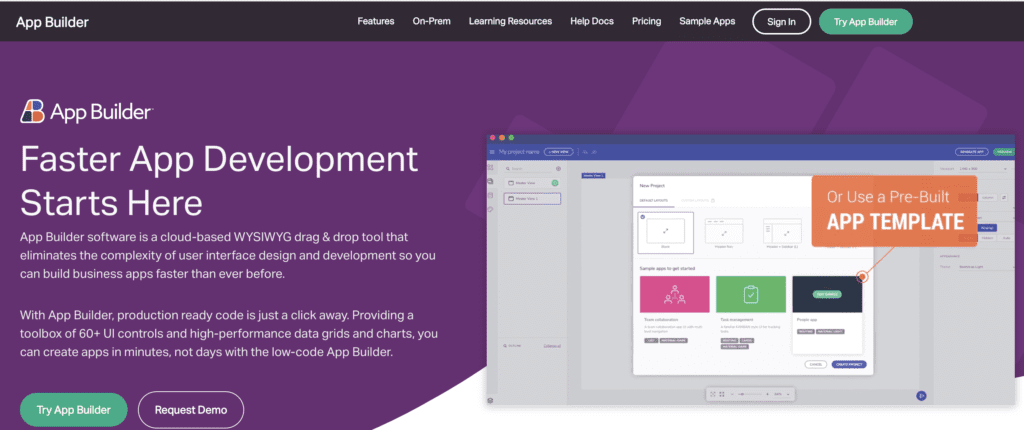
Task: Open the Features menu item
Action: pyautogui.click(x=376, y=21)
